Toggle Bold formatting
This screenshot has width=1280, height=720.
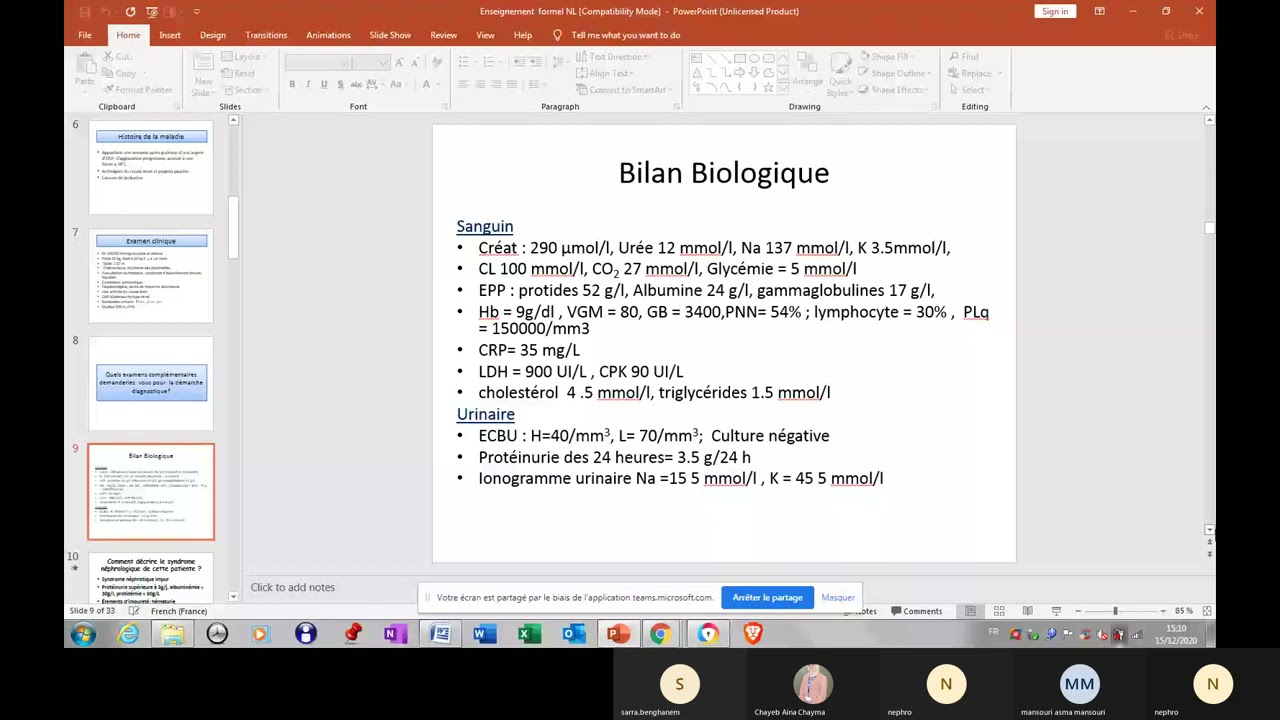292,84
